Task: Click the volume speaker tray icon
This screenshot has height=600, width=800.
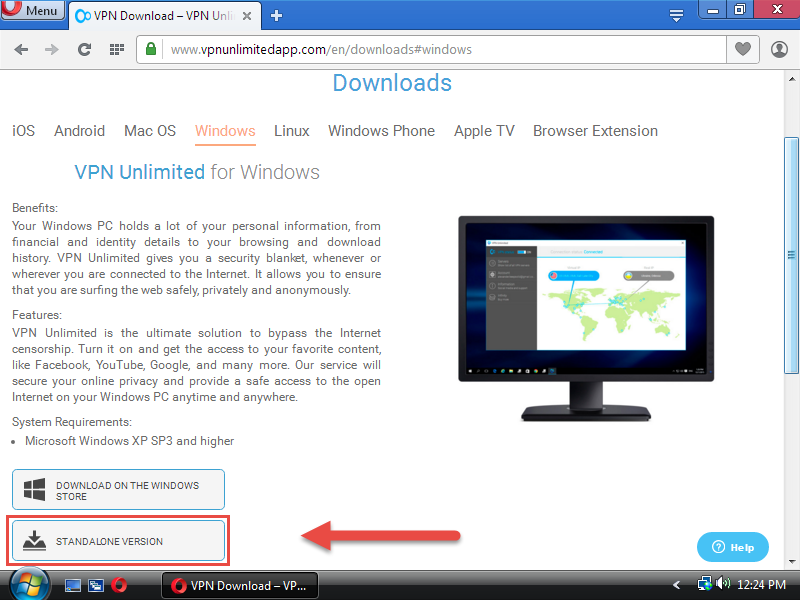Action: pos(723,583)
